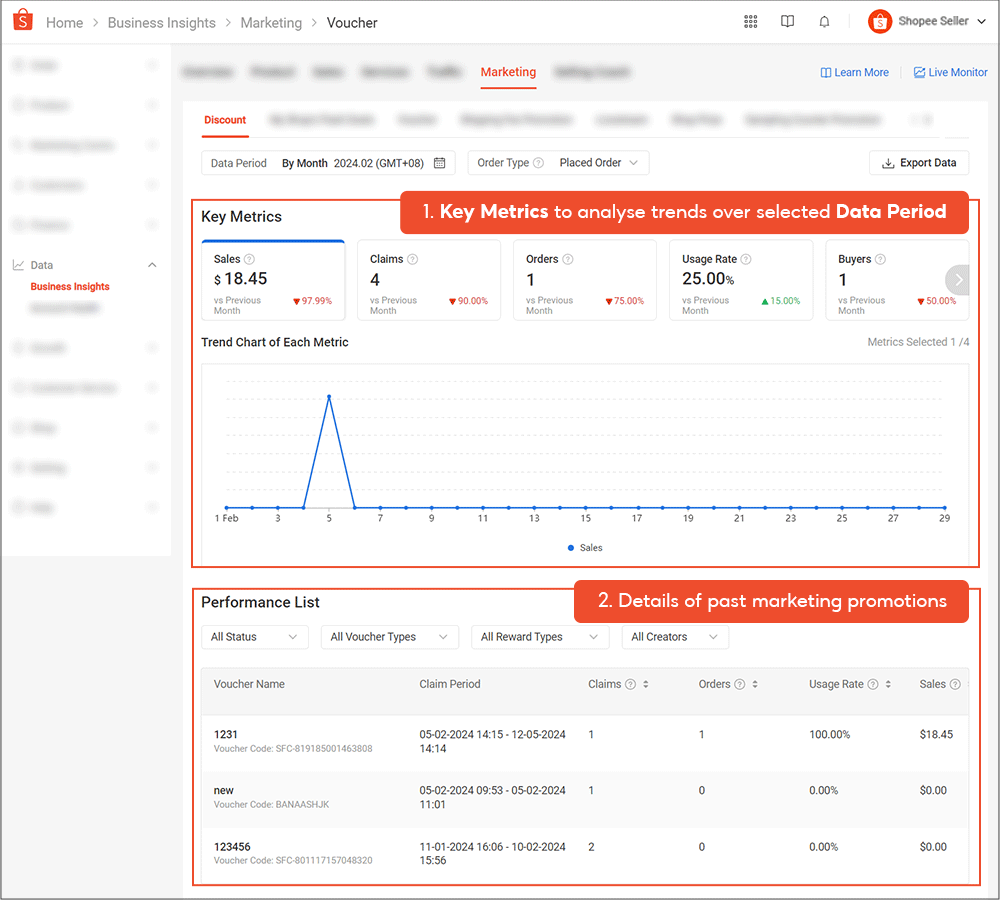Viewport: 1000px width, 900px height.
Task: Open the Placed Order dropdown
Action: pyautogui.click(x=598, y=163)
